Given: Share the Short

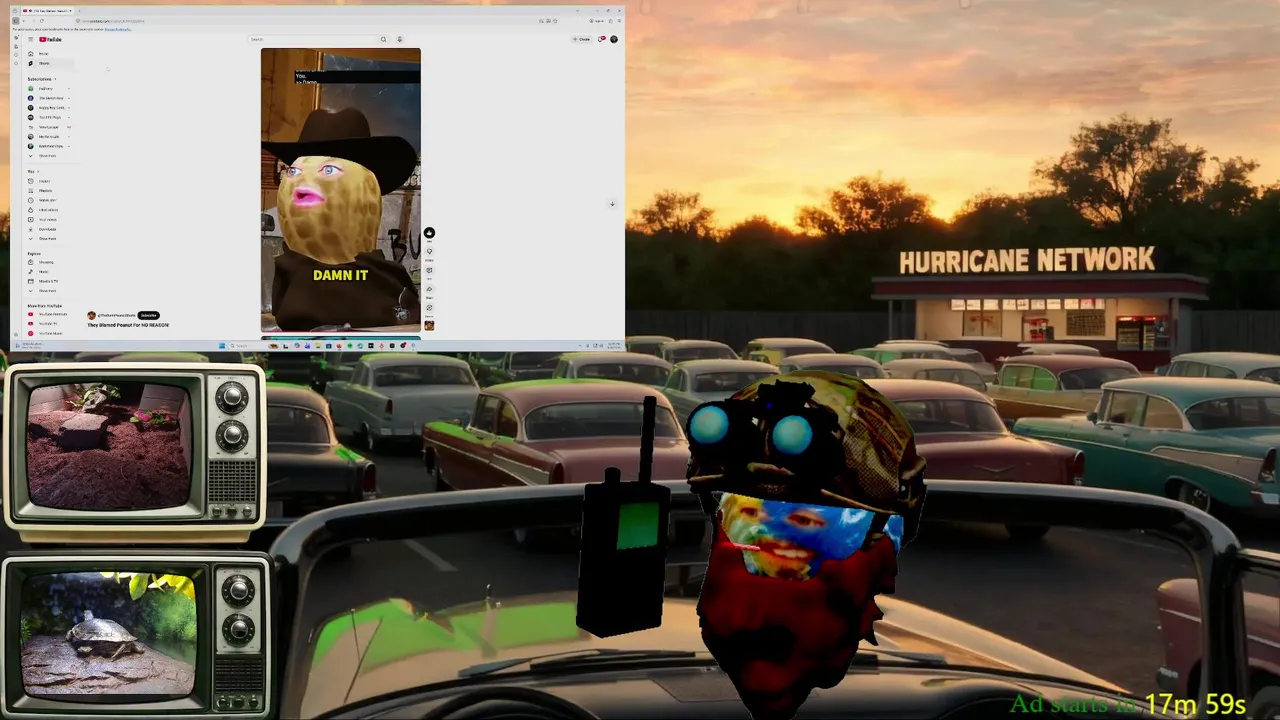Looking at the screenshot, I should 429,289.
